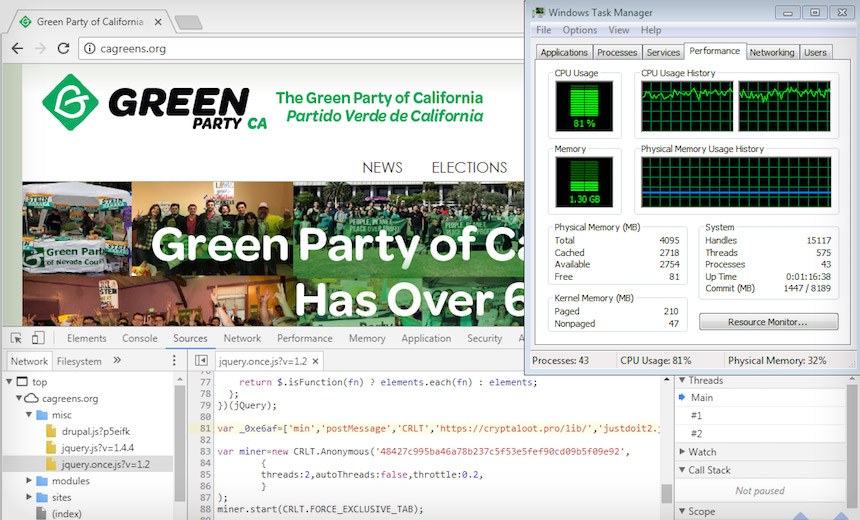This screenshot has height=520, width=860.
Task: Open the DevTools Performance tab
Action: (x=304, y=338)
